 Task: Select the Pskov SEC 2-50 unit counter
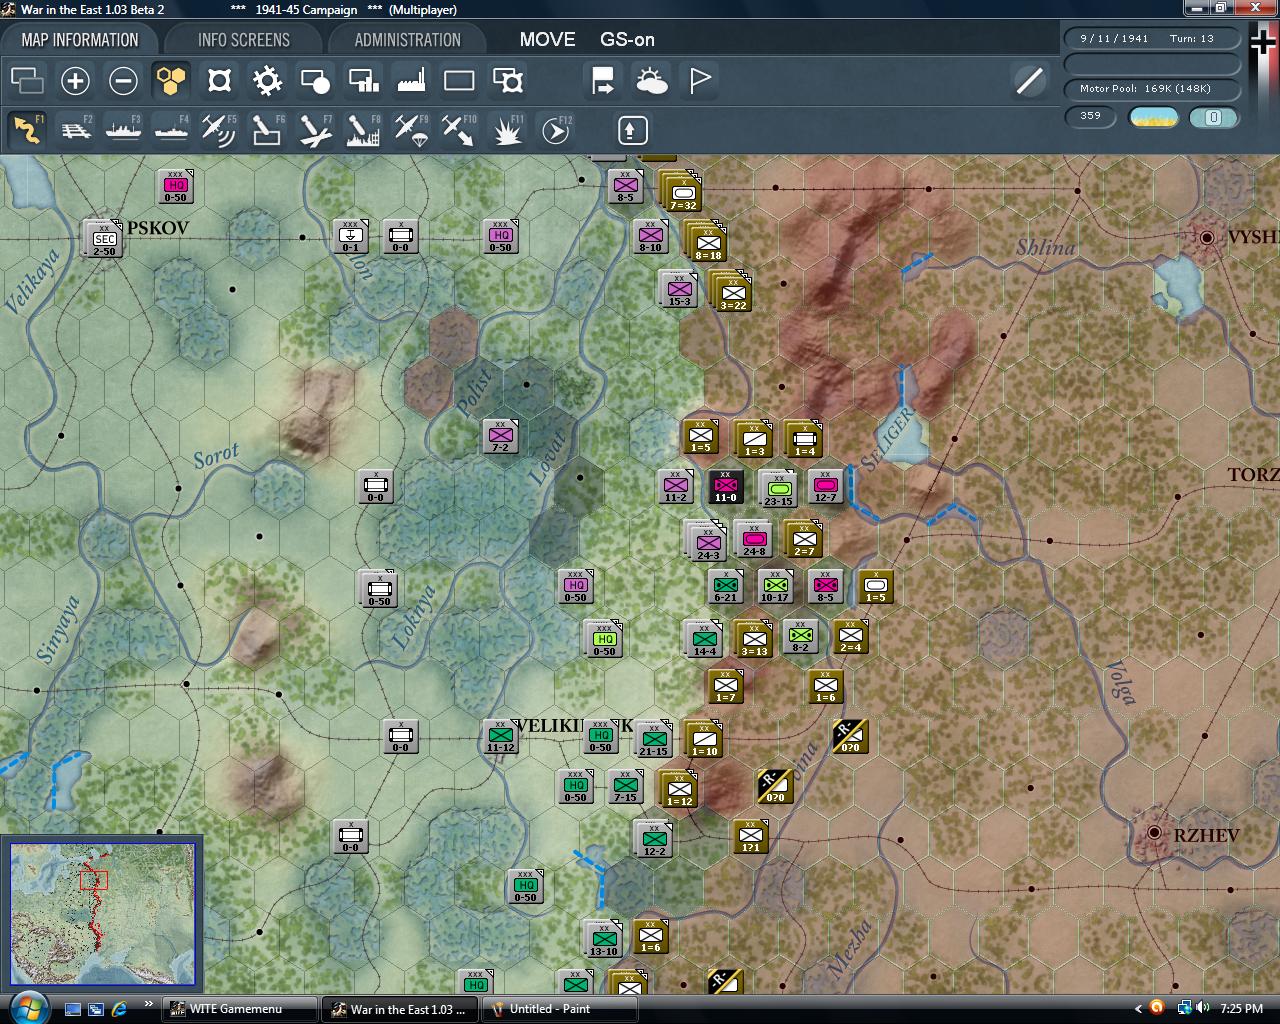[x=104, y=239]
